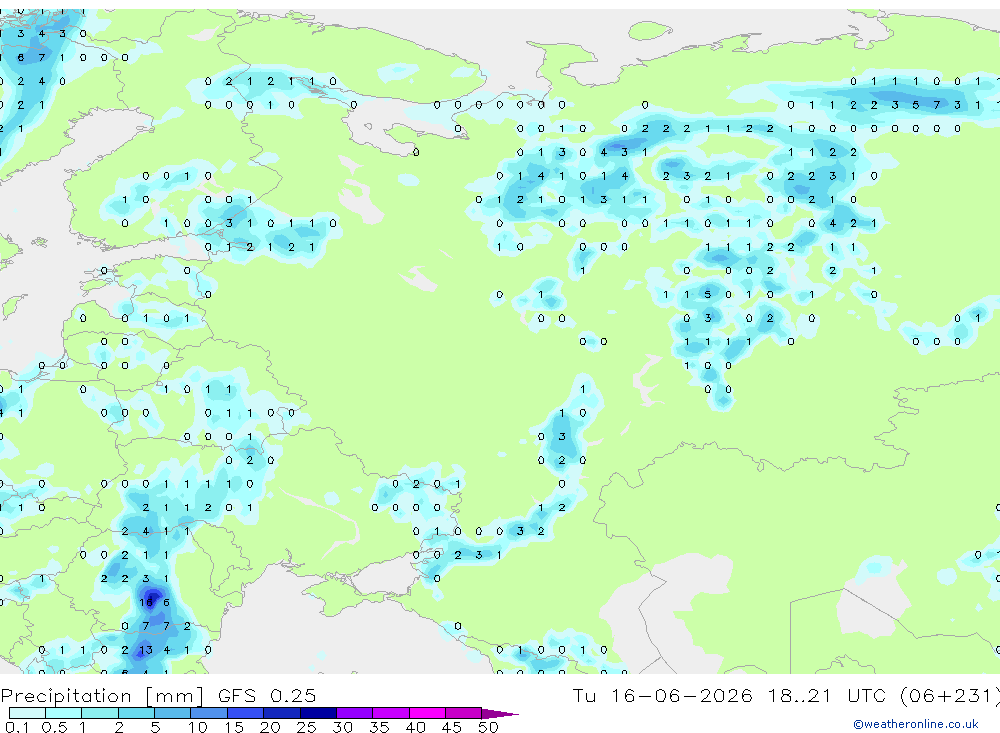This screenshot has height=733, width=1000.
Task: Click the 40–45 mm magenta legend swatch
Action: click(x=427, y=713)
